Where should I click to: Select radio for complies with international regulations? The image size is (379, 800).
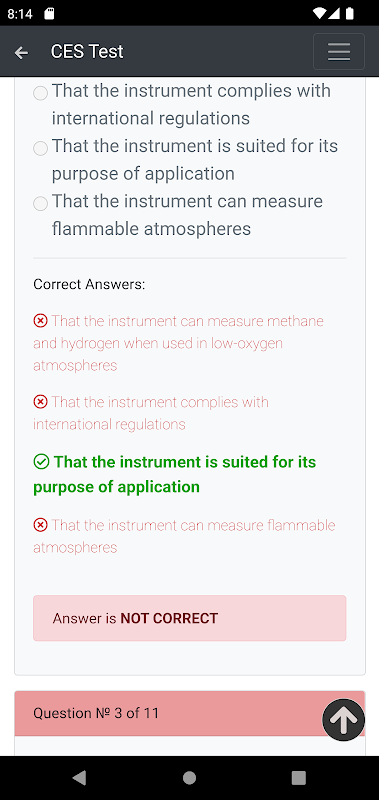[x=40, y=93]
